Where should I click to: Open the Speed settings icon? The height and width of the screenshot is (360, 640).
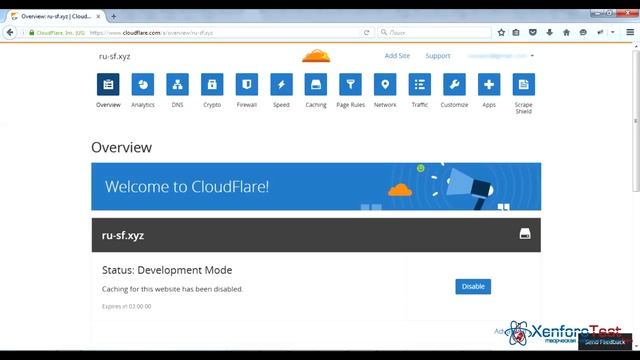click(281, 84)
